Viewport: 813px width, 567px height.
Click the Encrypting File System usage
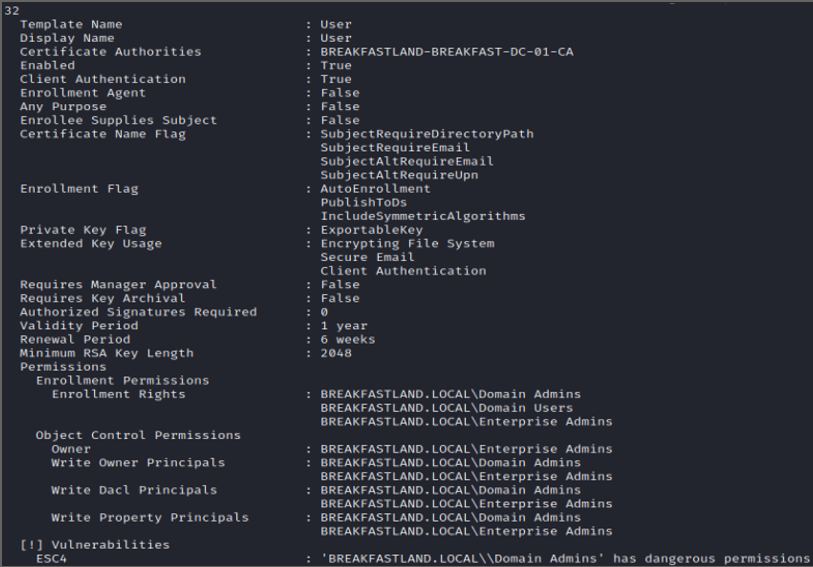[x=407, y=243]
